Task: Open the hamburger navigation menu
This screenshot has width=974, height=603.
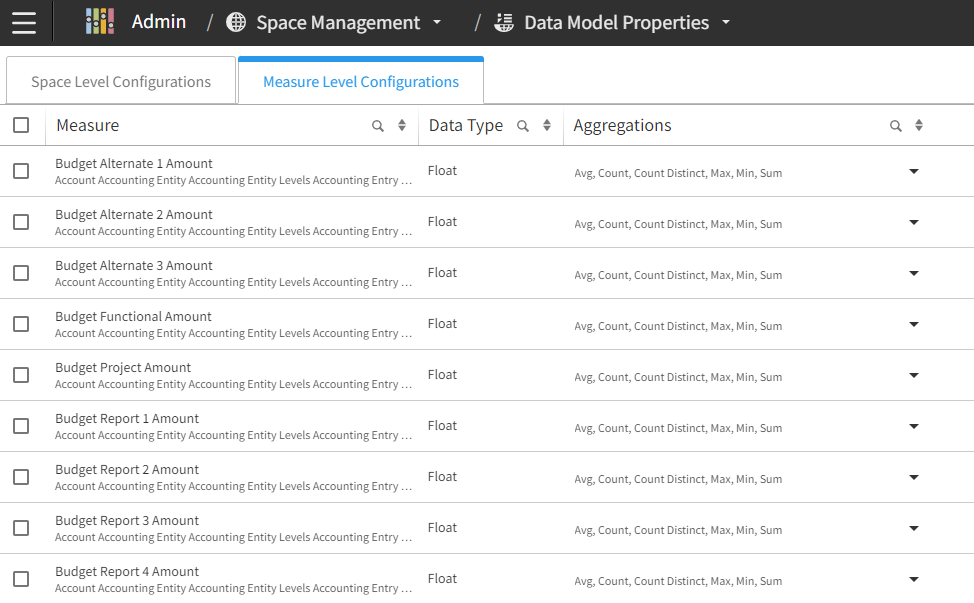Action: point(24,22)
